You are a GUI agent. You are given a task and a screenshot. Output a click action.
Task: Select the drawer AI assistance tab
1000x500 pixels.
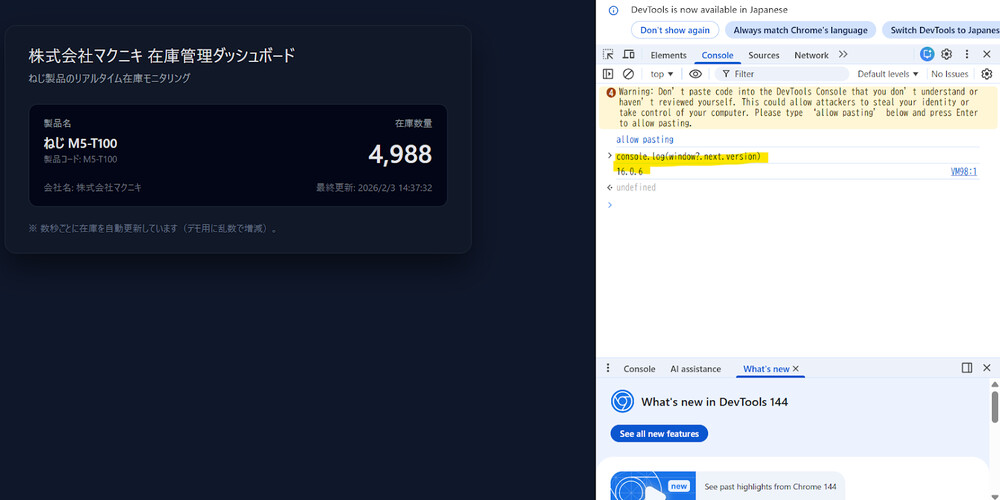pyautogui.click(x=695, y=369)
